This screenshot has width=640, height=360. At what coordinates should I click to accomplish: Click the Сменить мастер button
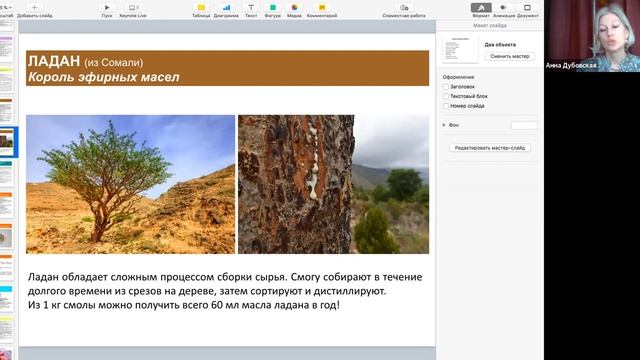pyautogui.click(x=510, y=56)
